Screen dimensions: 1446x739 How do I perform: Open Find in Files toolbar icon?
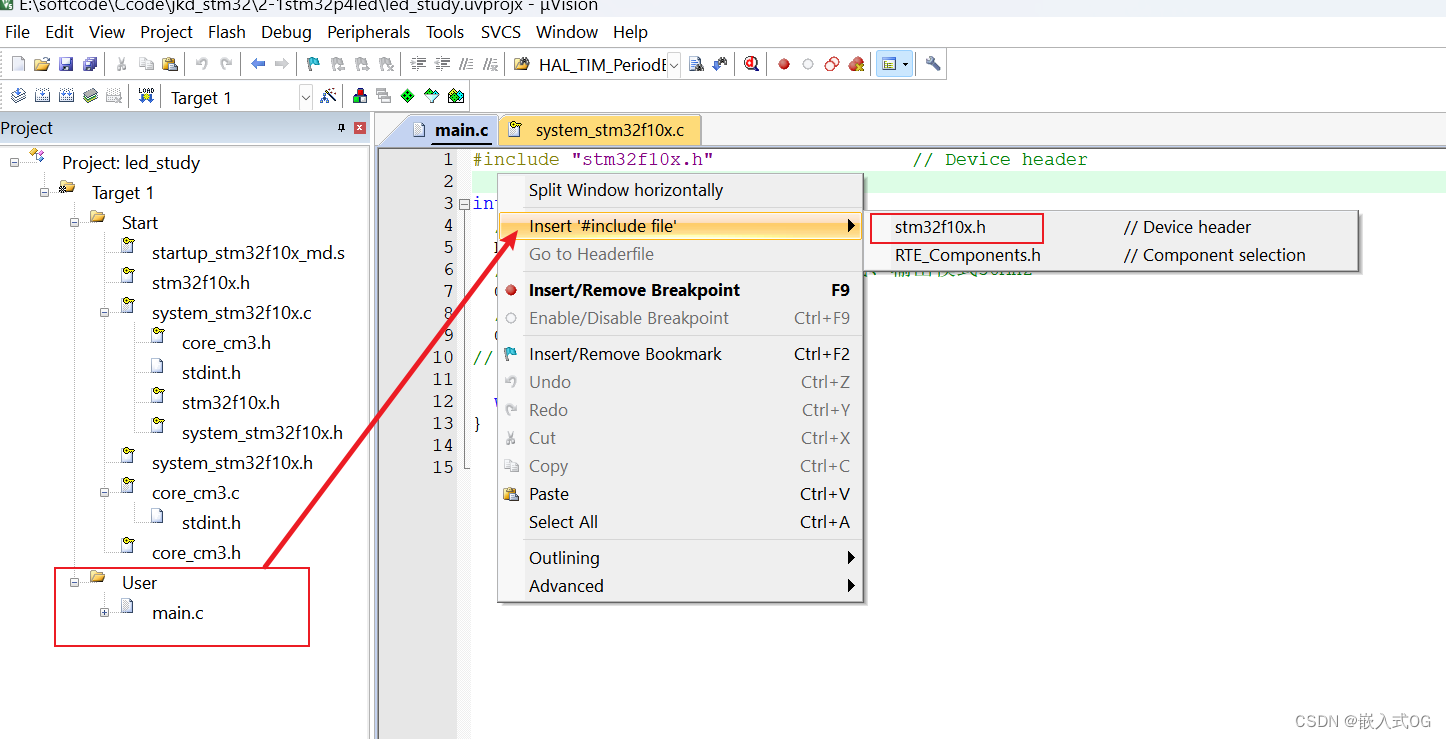(x=522, y=64)
